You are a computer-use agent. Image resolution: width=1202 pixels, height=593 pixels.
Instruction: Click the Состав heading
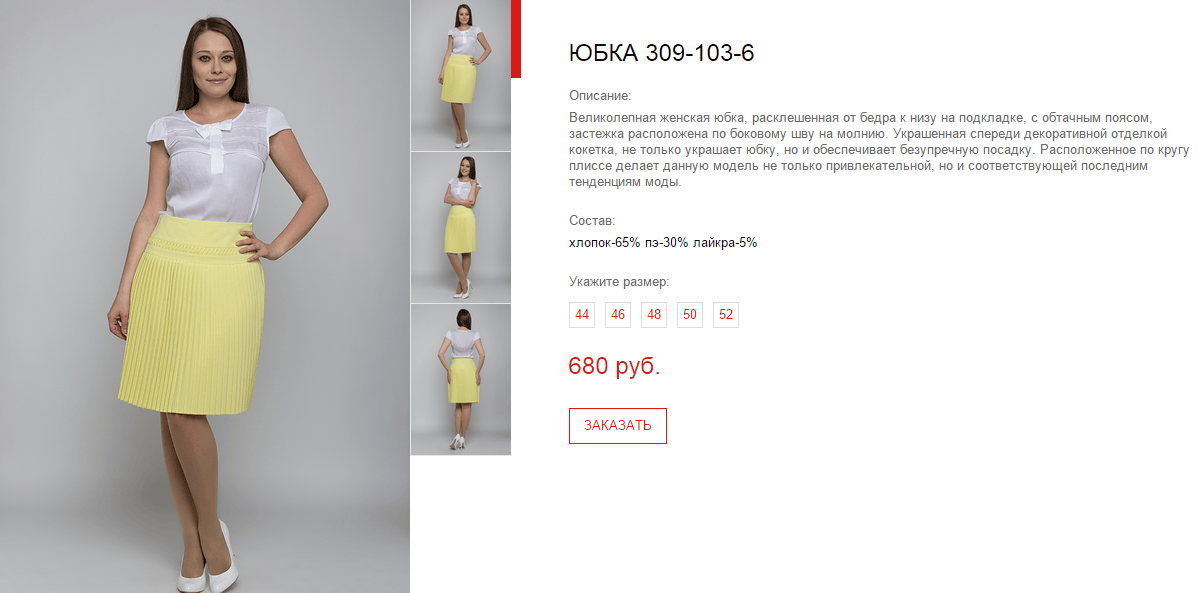pos(592,220)
